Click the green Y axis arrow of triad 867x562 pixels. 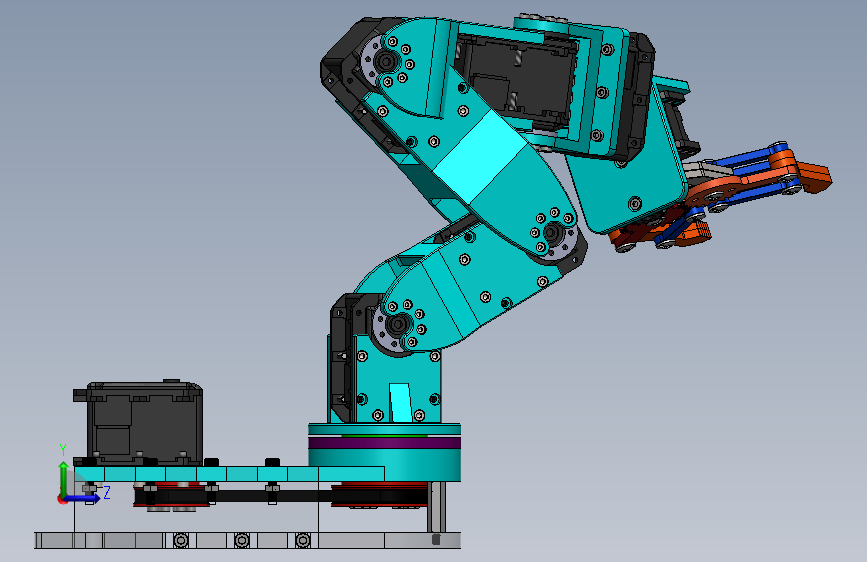(64, 479)
